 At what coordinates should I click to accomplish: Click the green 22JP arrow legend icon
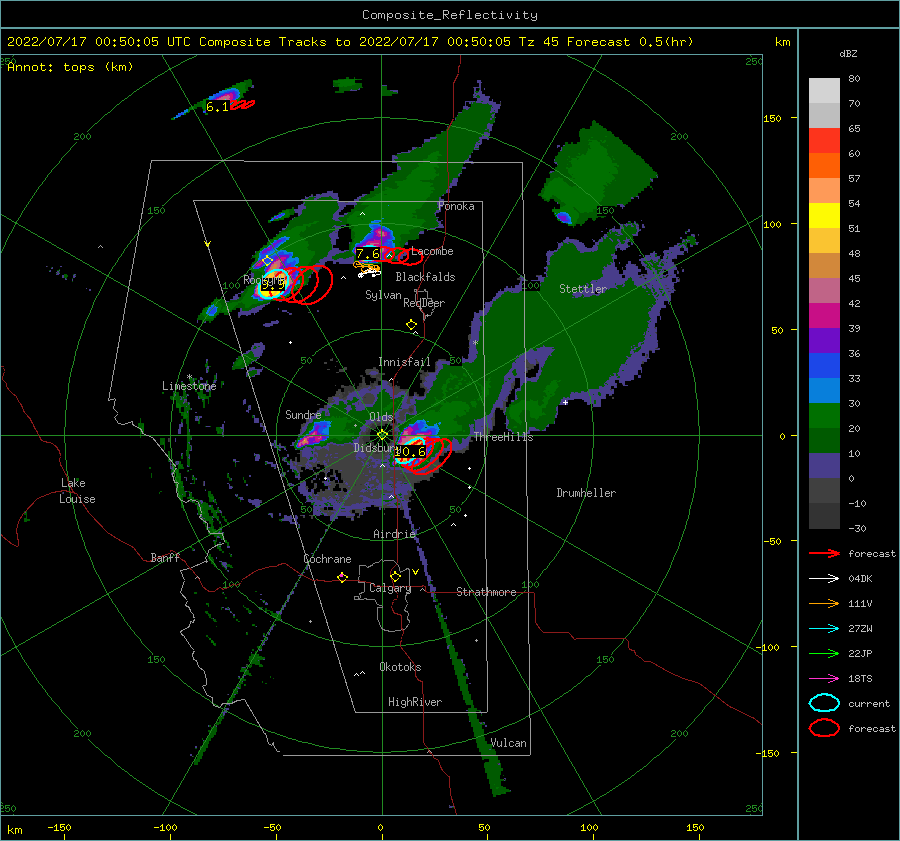(824, 653)
